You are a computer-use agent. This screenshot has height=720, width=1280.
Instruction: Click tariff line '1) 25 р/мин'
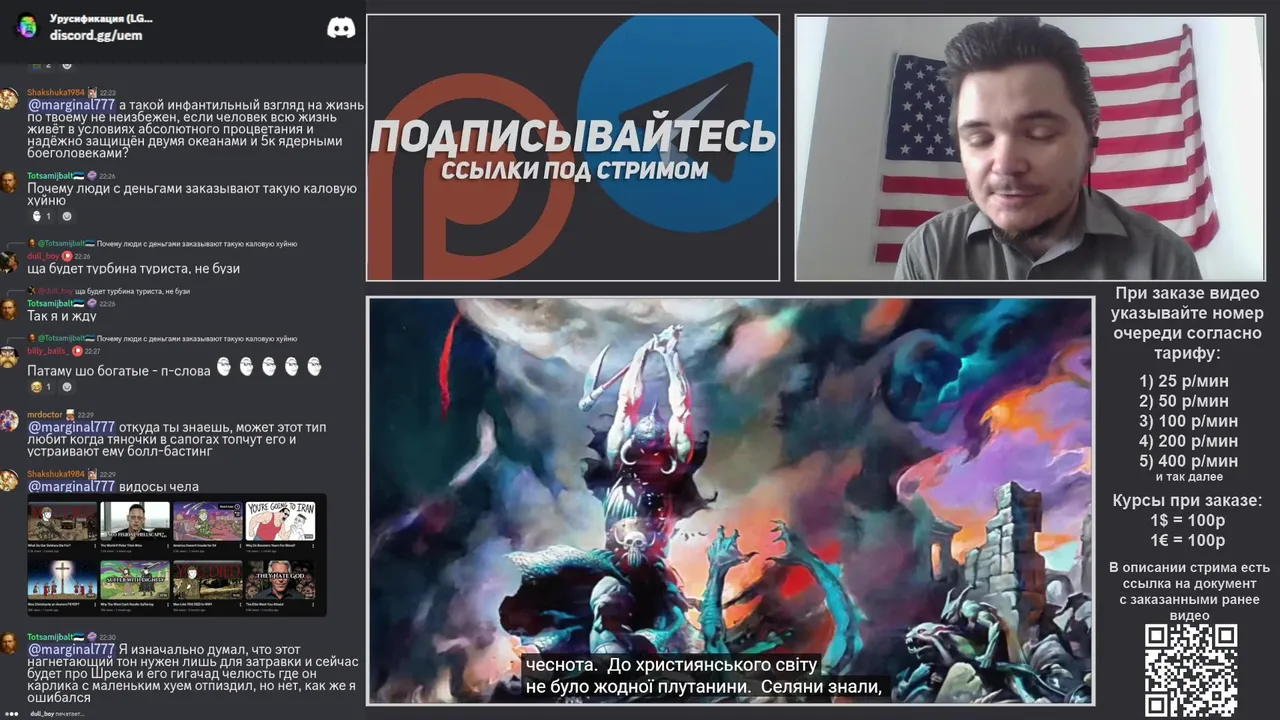coord(1184,381)
